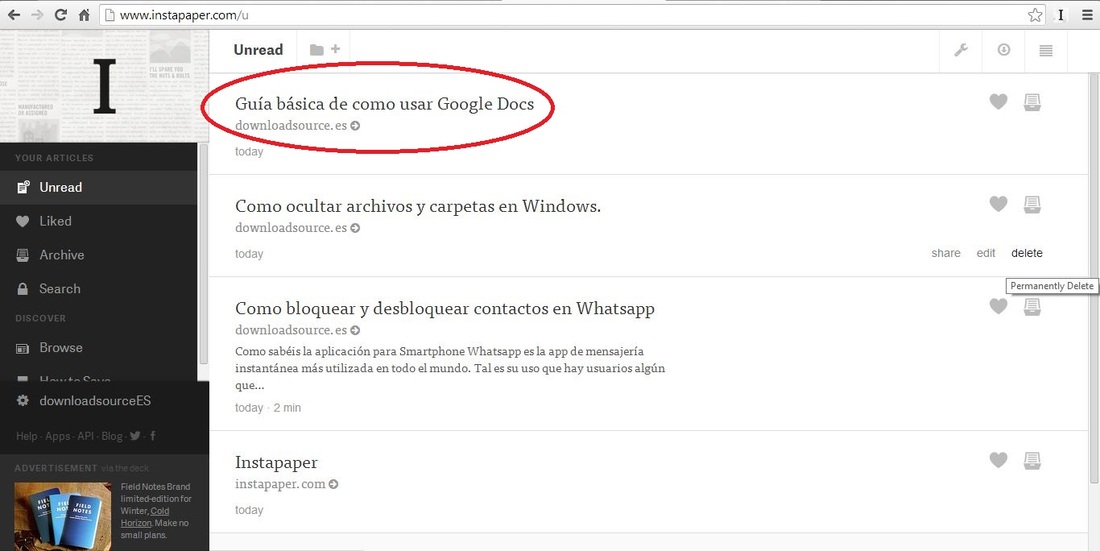Open the Instapaper extension icon in the browser toolbar
This screenshot has width=1100, height=551.
click(1061, 15)
